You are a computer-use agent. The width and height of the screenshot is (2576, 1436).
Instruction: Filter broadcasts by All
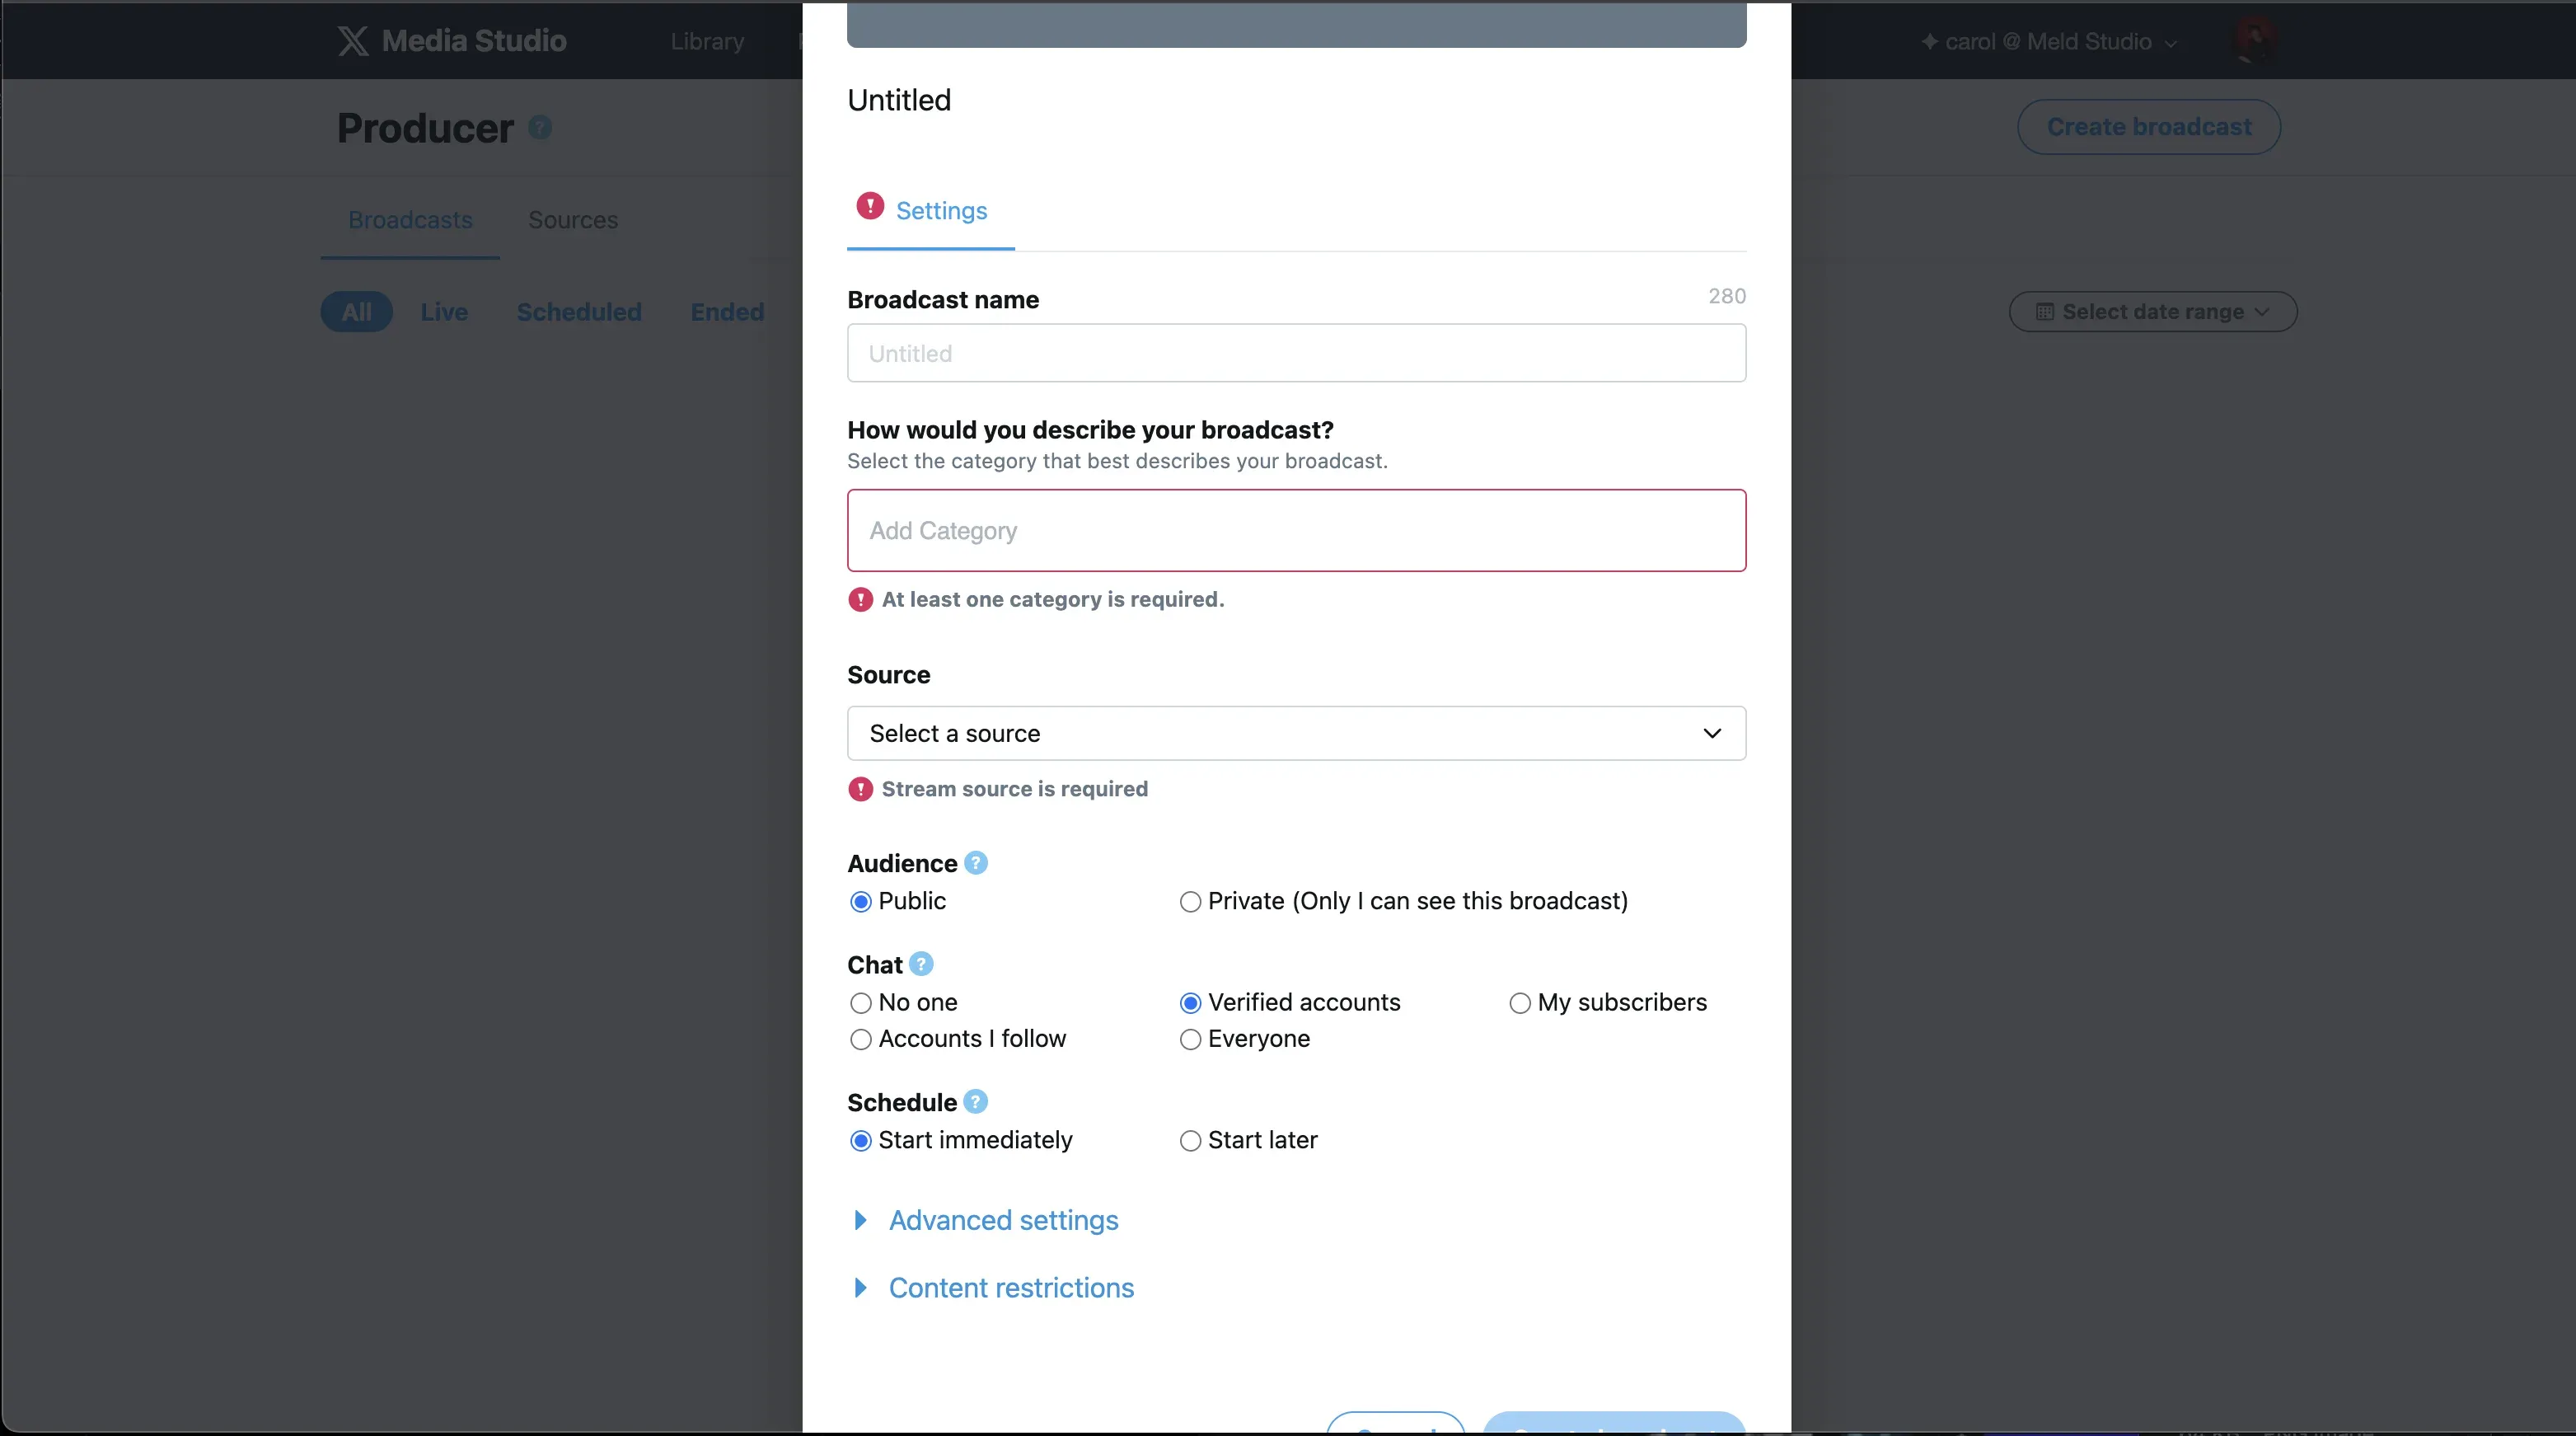click(x=356, y=312)
